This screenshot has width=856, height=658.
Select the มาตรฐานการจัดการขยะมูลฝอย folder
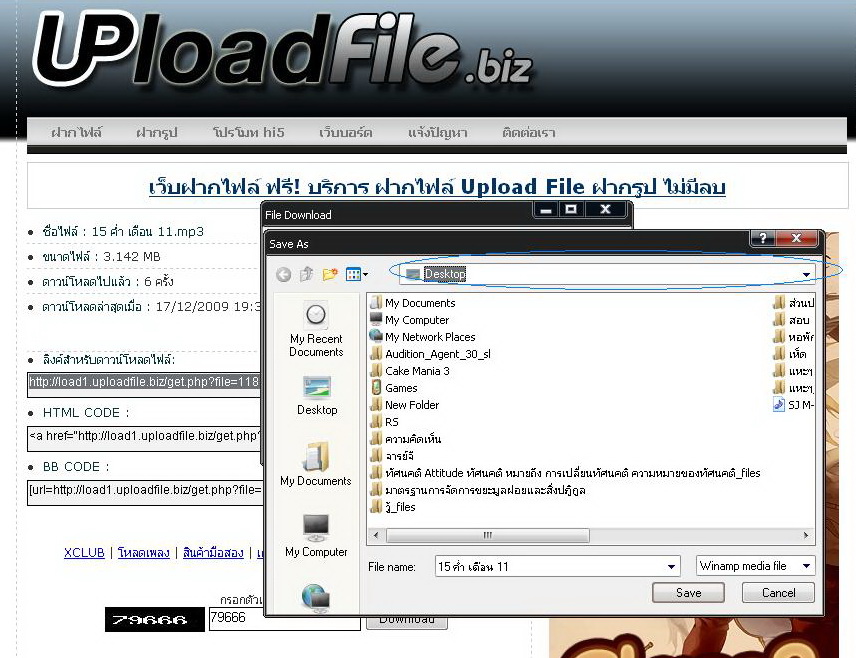(x=478, y=490)
